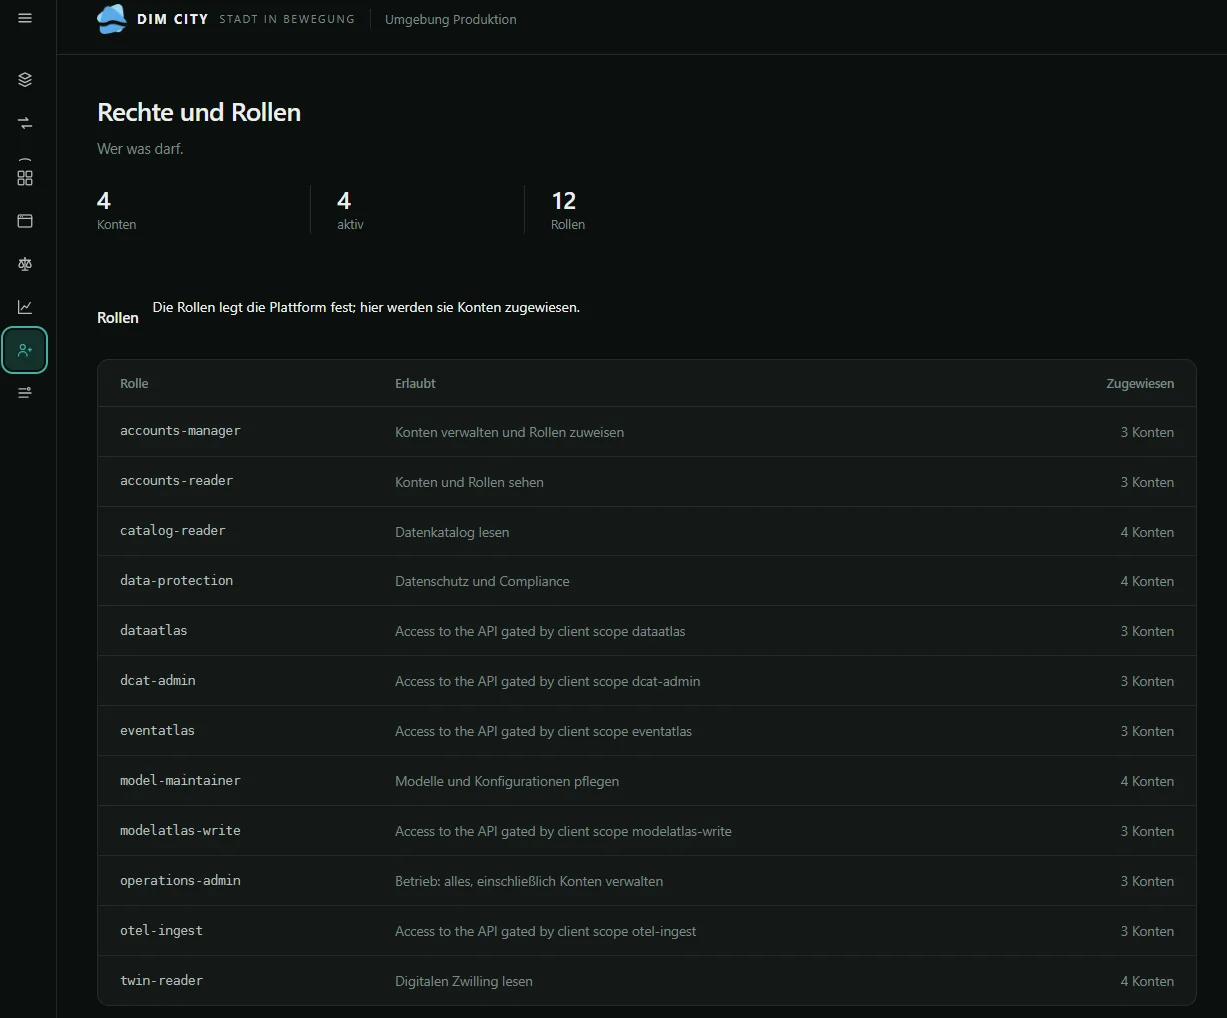
Task: Select the model-maintainer role name
Action: point(180,781)
